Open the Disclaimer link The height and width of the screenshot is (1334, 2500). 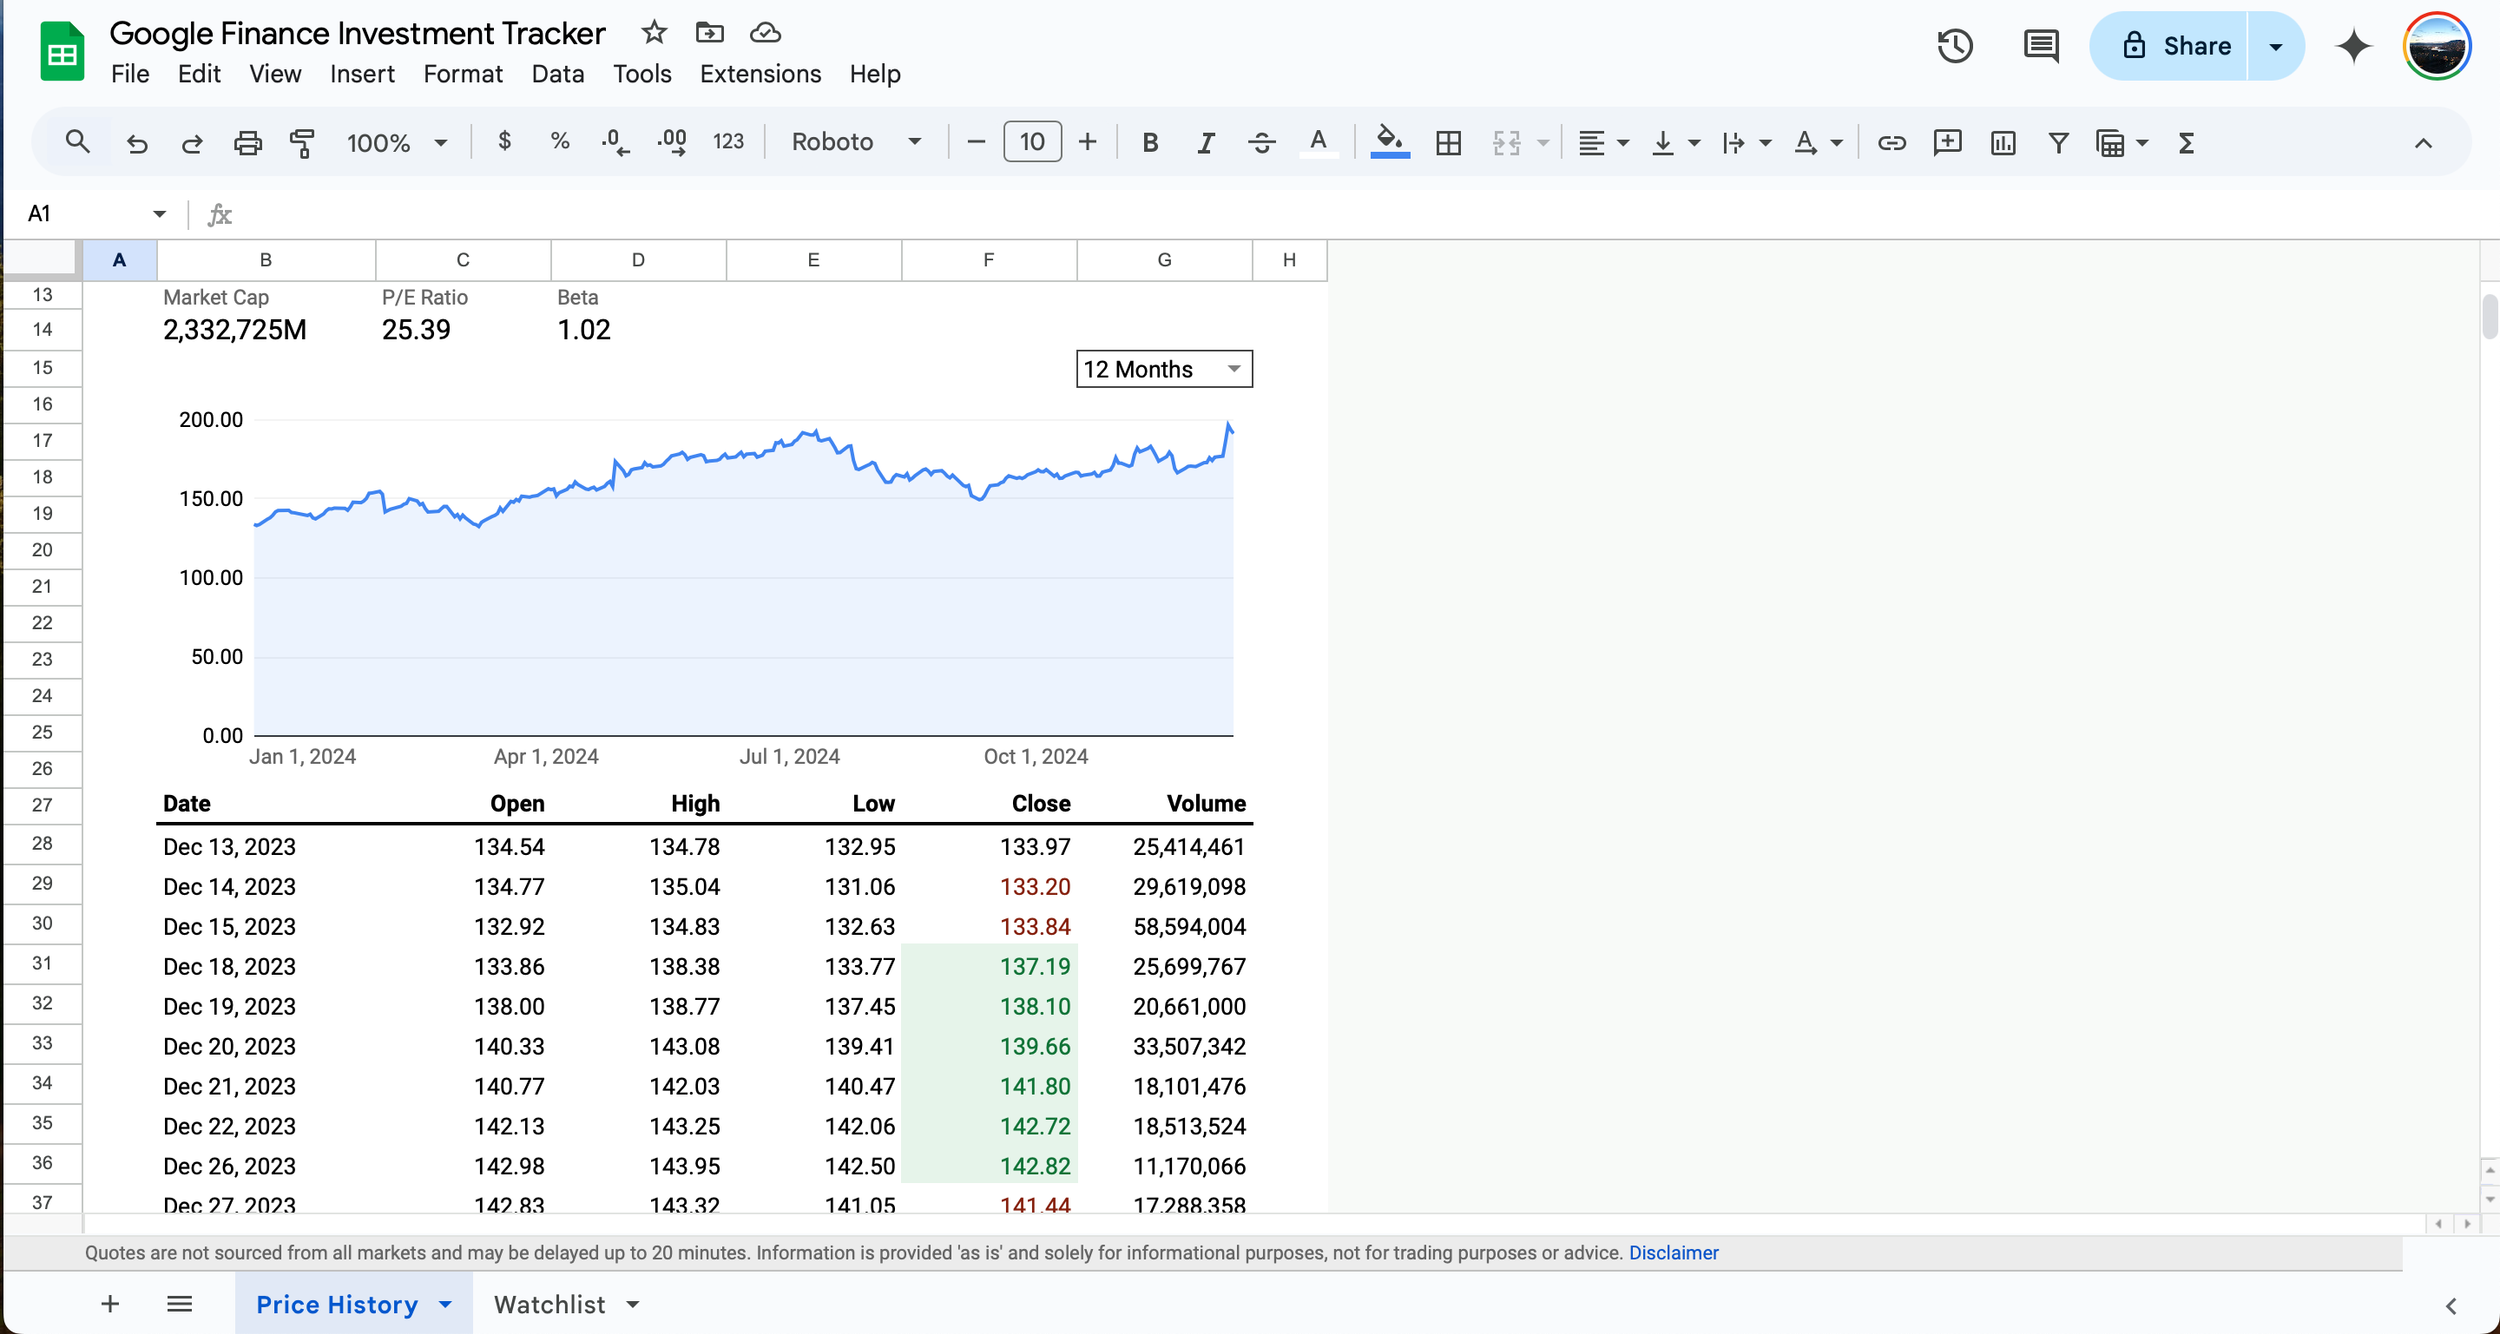tap(1673, 1253)
